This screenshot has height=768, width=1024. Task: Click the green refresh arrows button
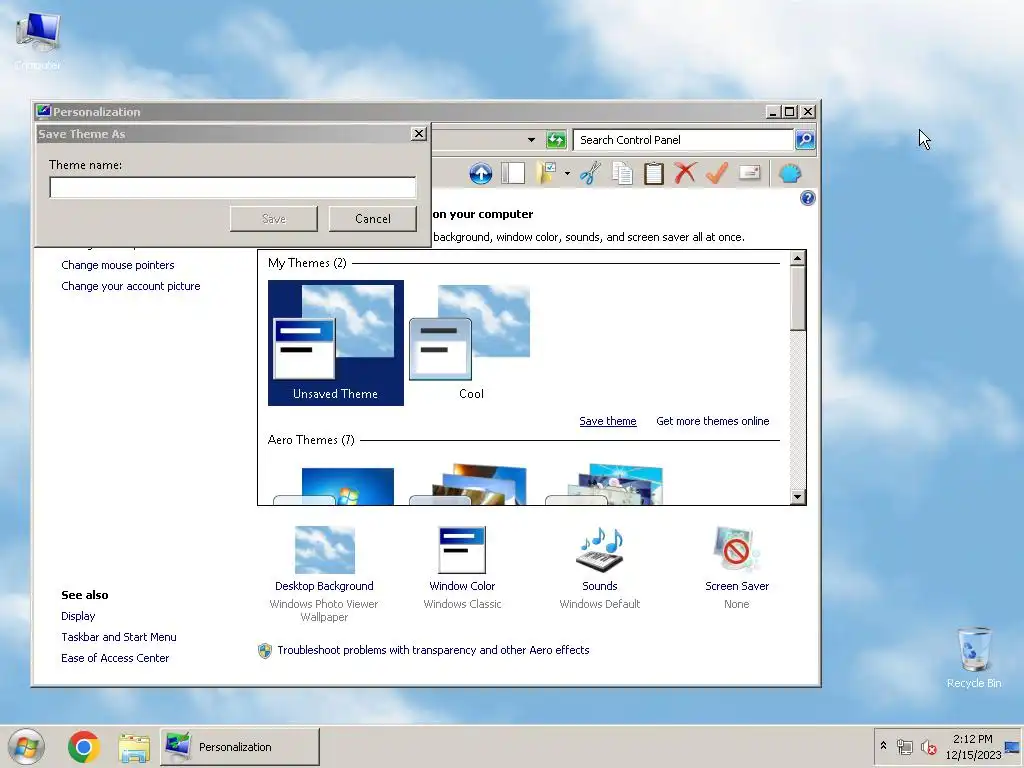click(x=556, y=140)
